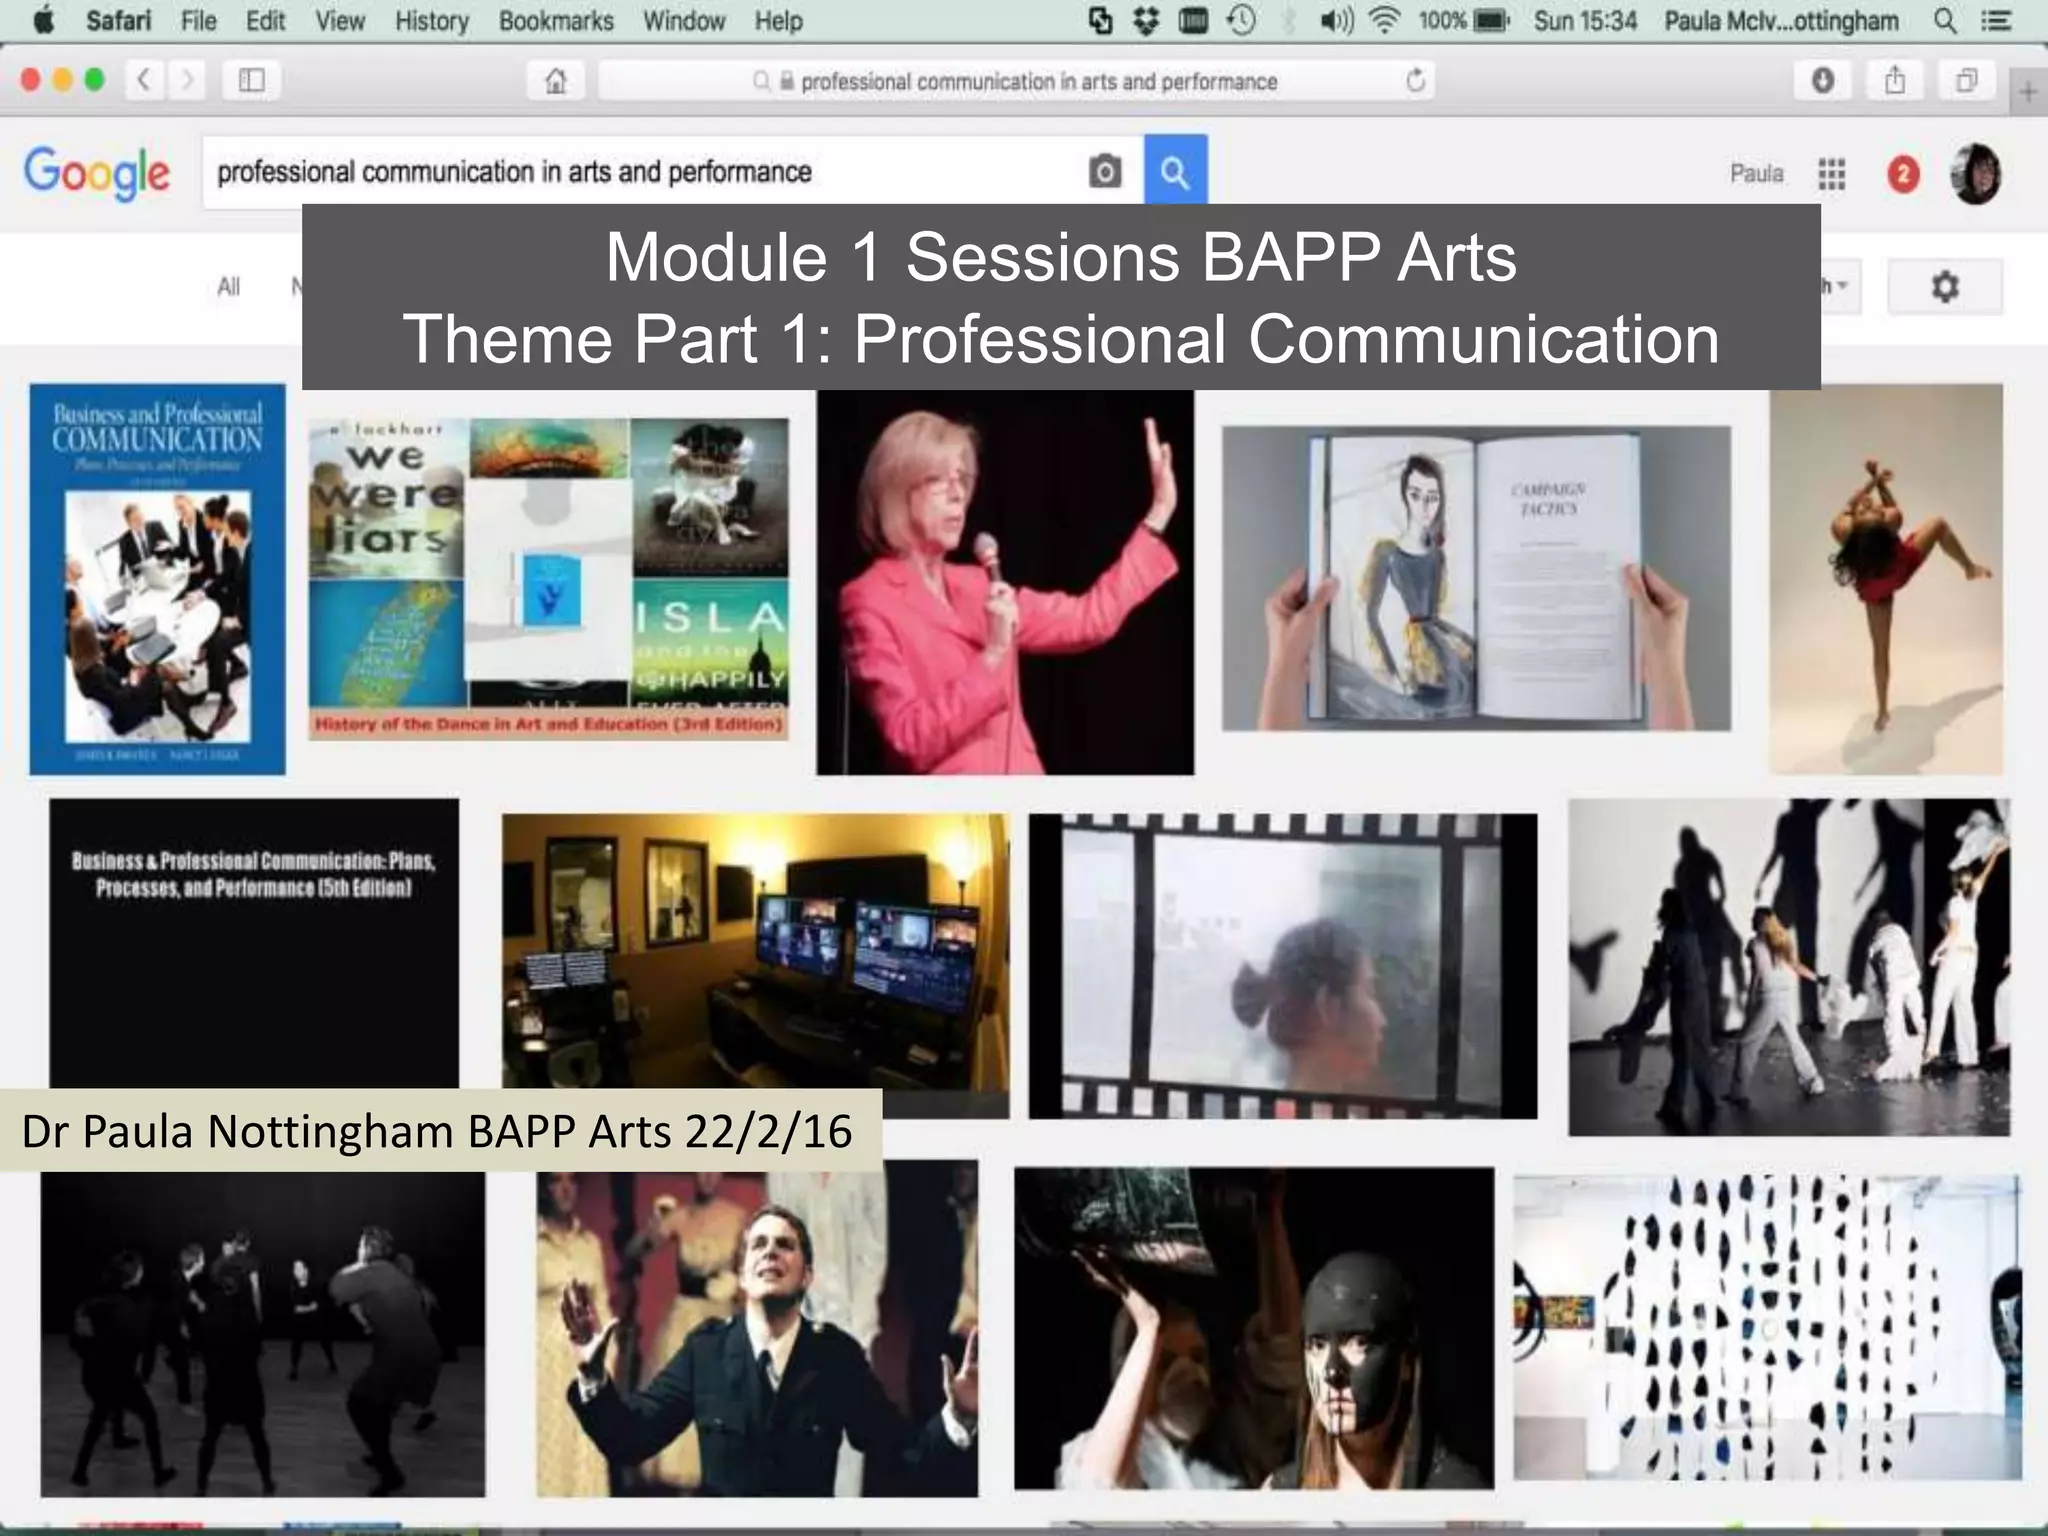Select the All results tab

point(229,288)
